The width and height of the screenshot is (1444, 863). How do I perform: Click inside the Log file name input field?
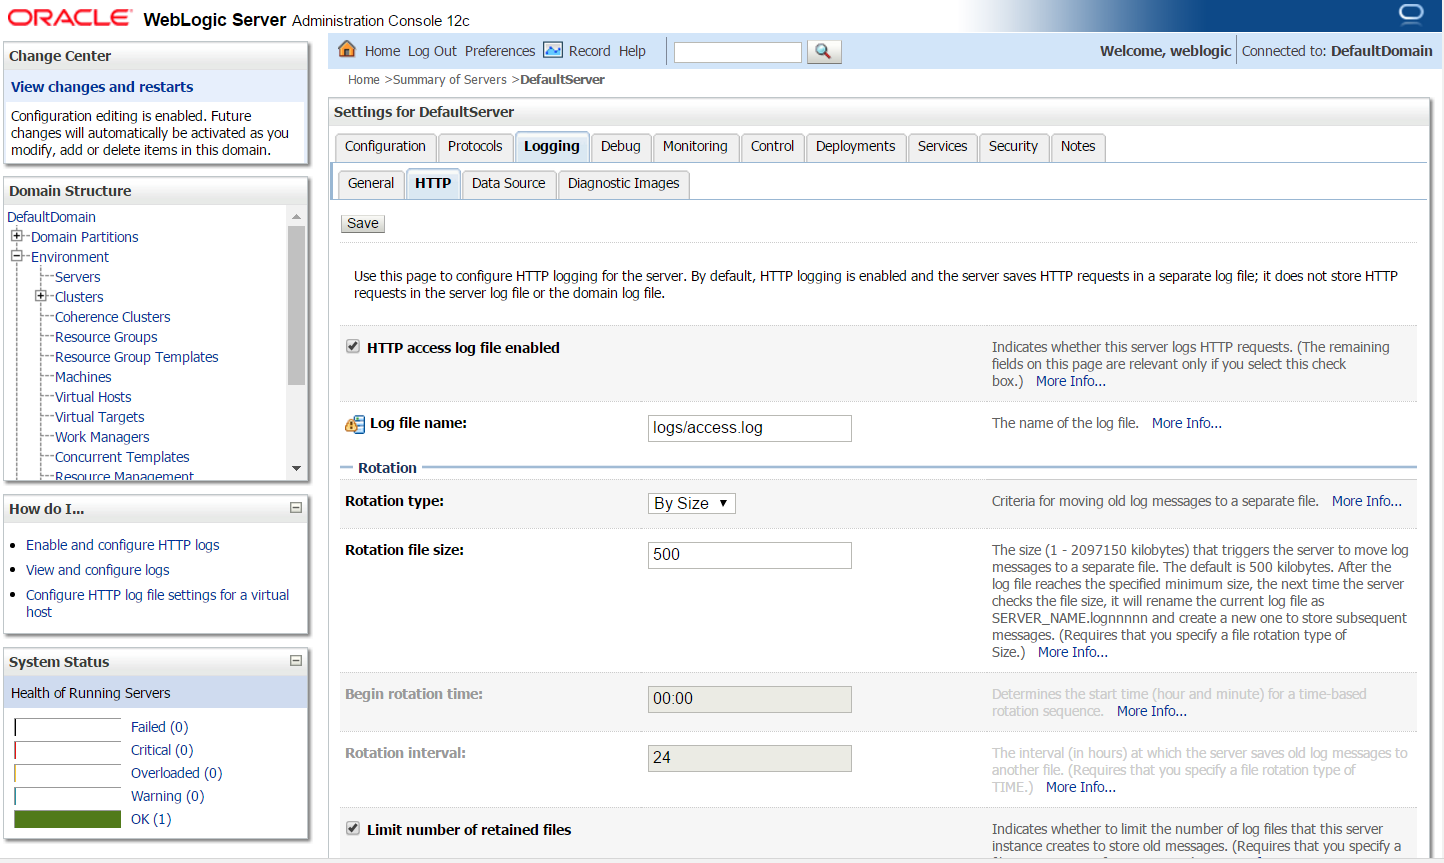point(749,428)
